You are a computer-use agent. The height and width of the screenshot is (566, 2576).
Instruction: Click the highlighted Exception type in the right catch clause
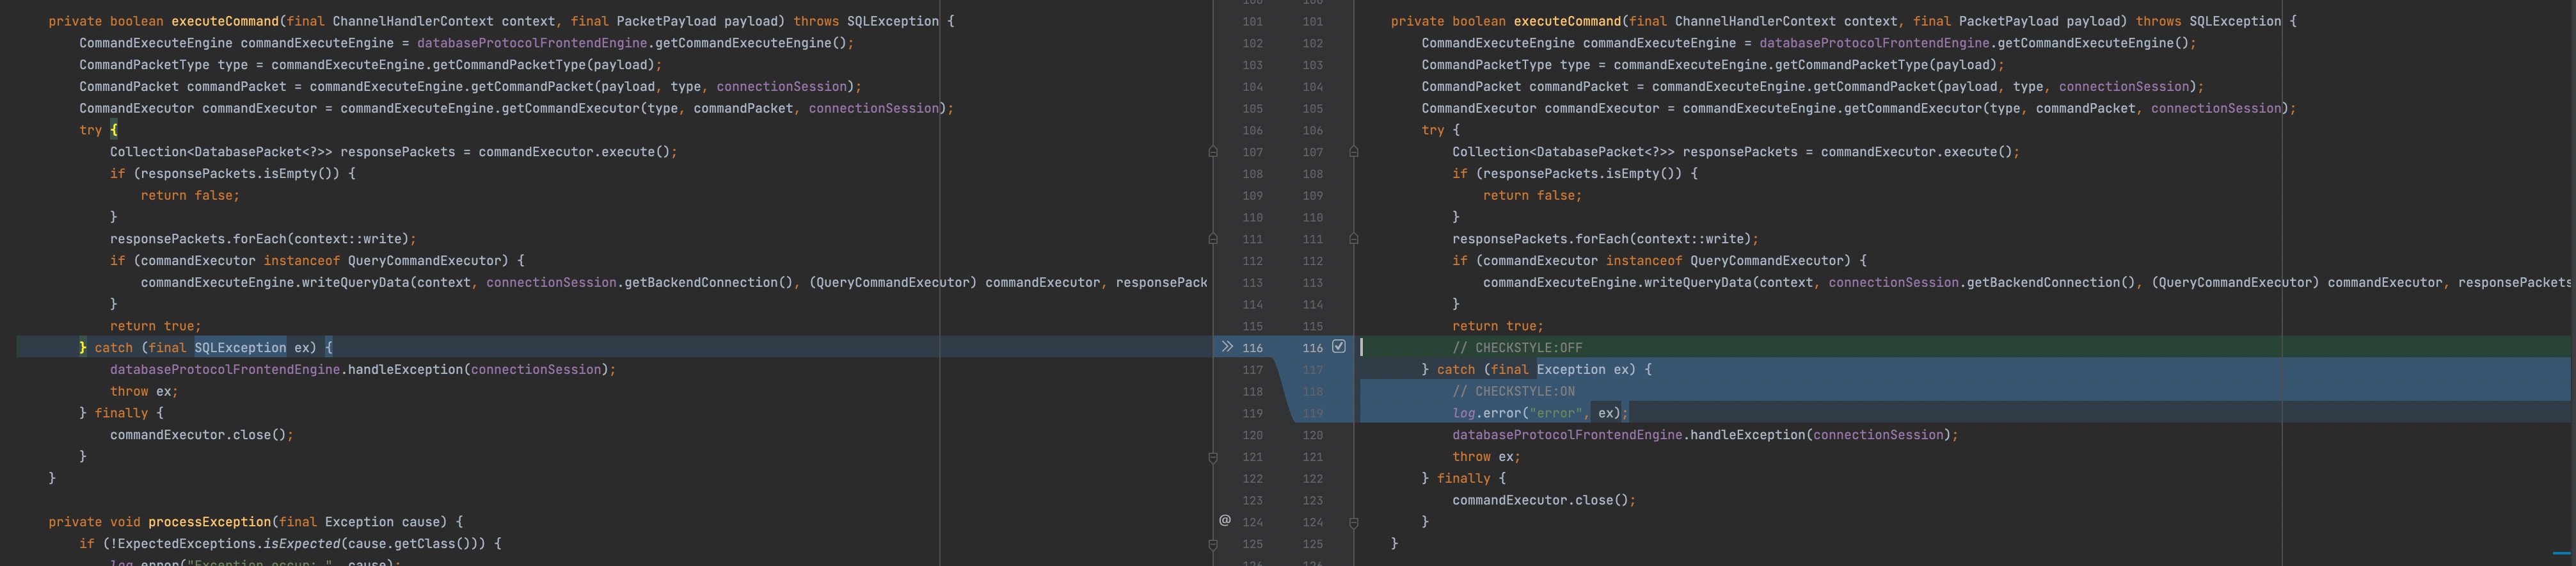click(x=1571, y=370)
